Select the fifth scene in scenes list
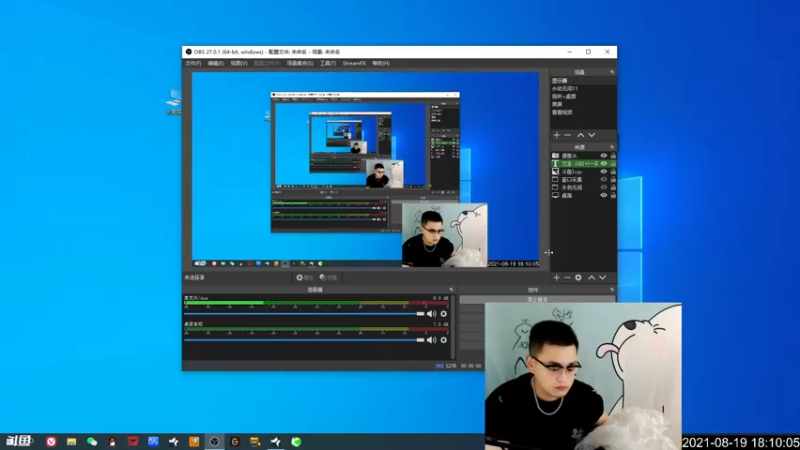 pyautogui.click(x=583, y=112)
